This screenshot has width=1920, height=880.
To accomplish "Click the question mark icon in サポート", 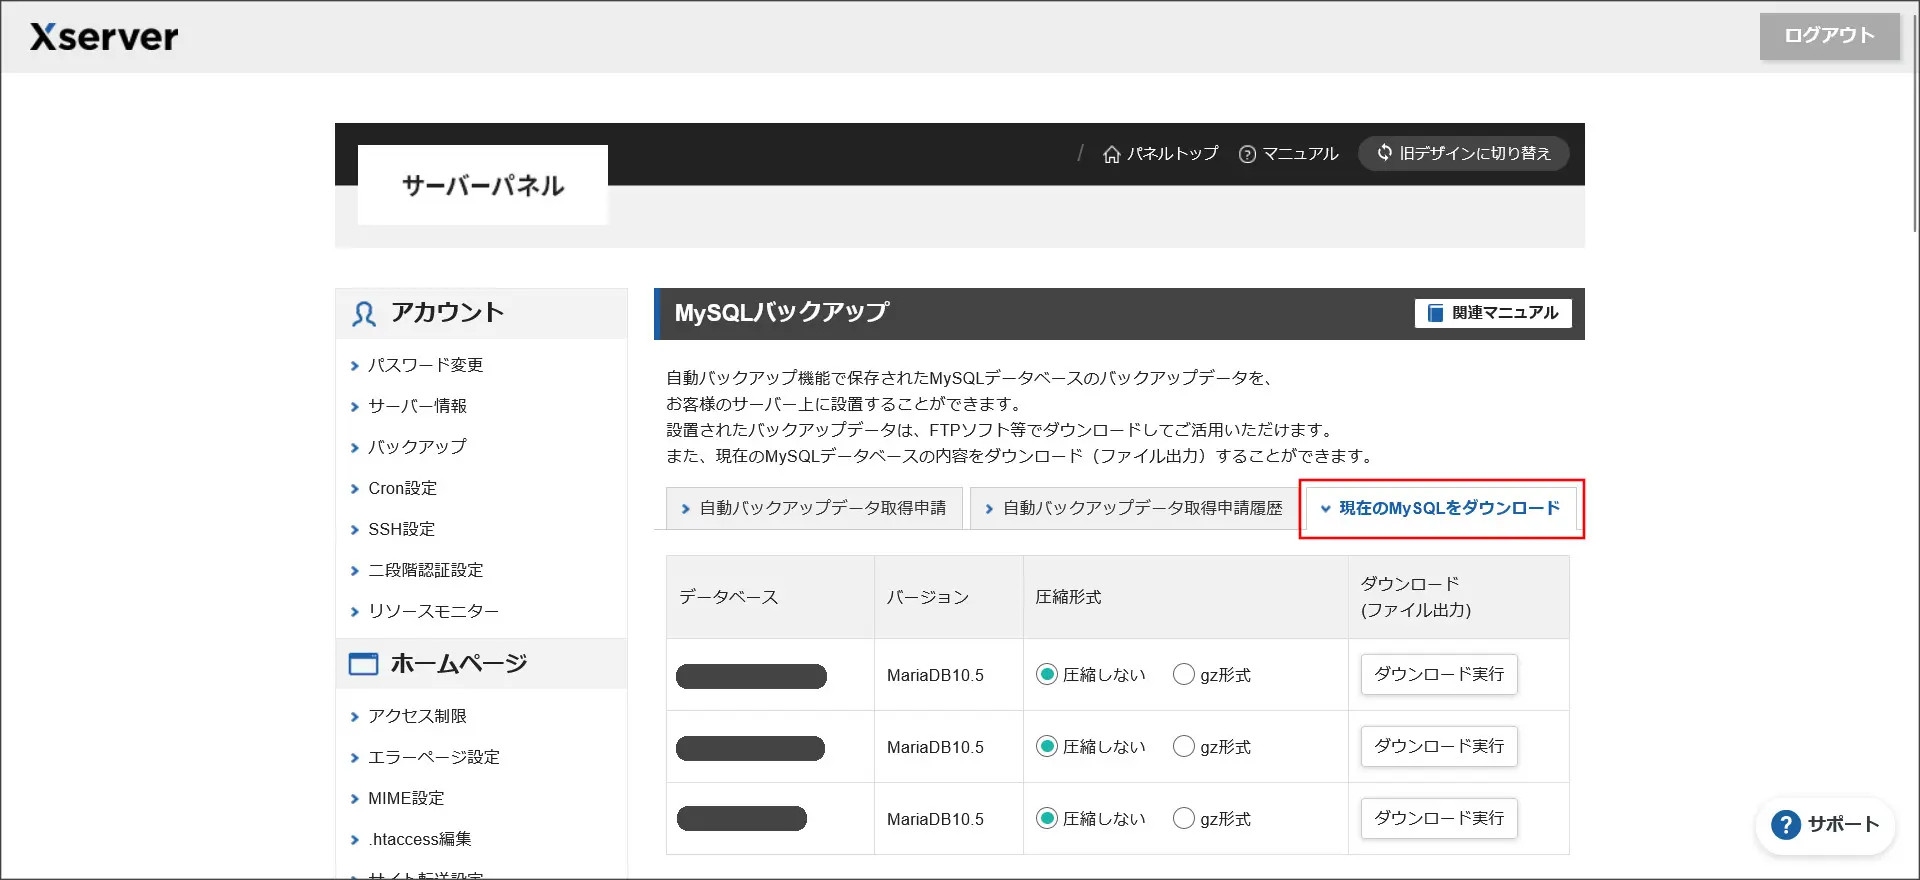I will (1786, 825).
